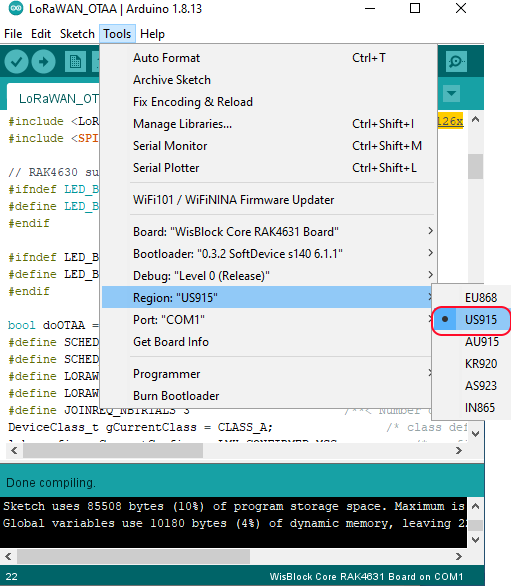The width and height of the screenshot is (511, 586).
Task: Click console scroll down arrow
Action: pyautogui.click(x=475, y=540)
